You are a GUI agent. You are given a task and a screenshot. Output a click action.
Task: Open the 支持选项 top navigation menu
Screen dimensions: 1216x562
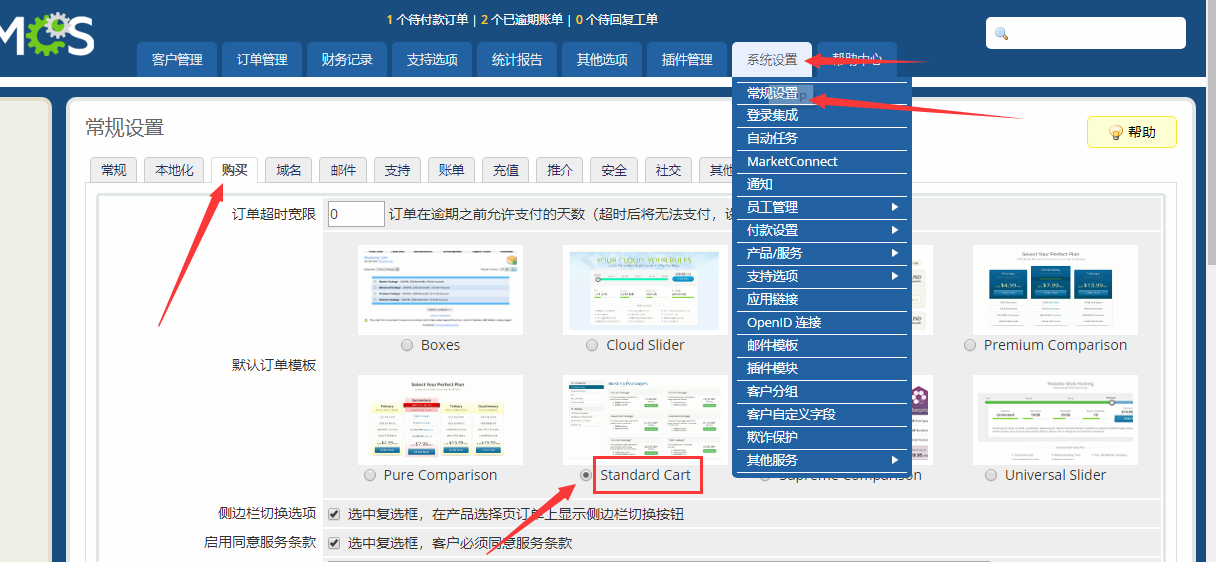432,59
